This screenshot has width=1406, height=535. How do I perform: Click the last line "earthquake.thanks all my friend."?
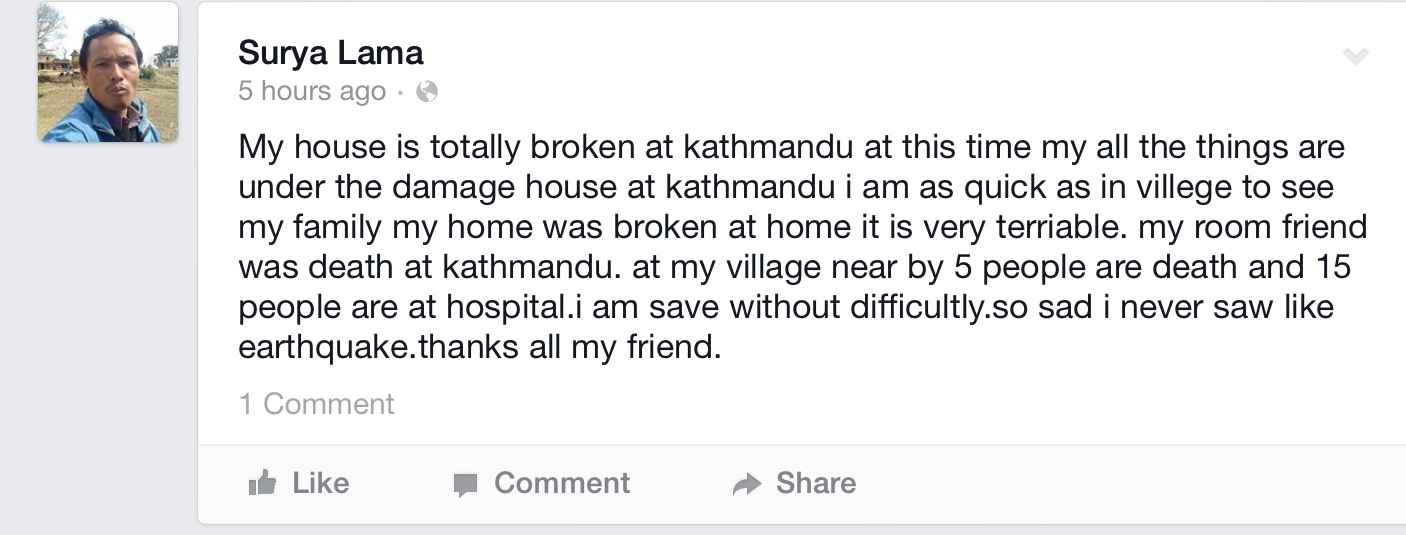click(479, 347)
